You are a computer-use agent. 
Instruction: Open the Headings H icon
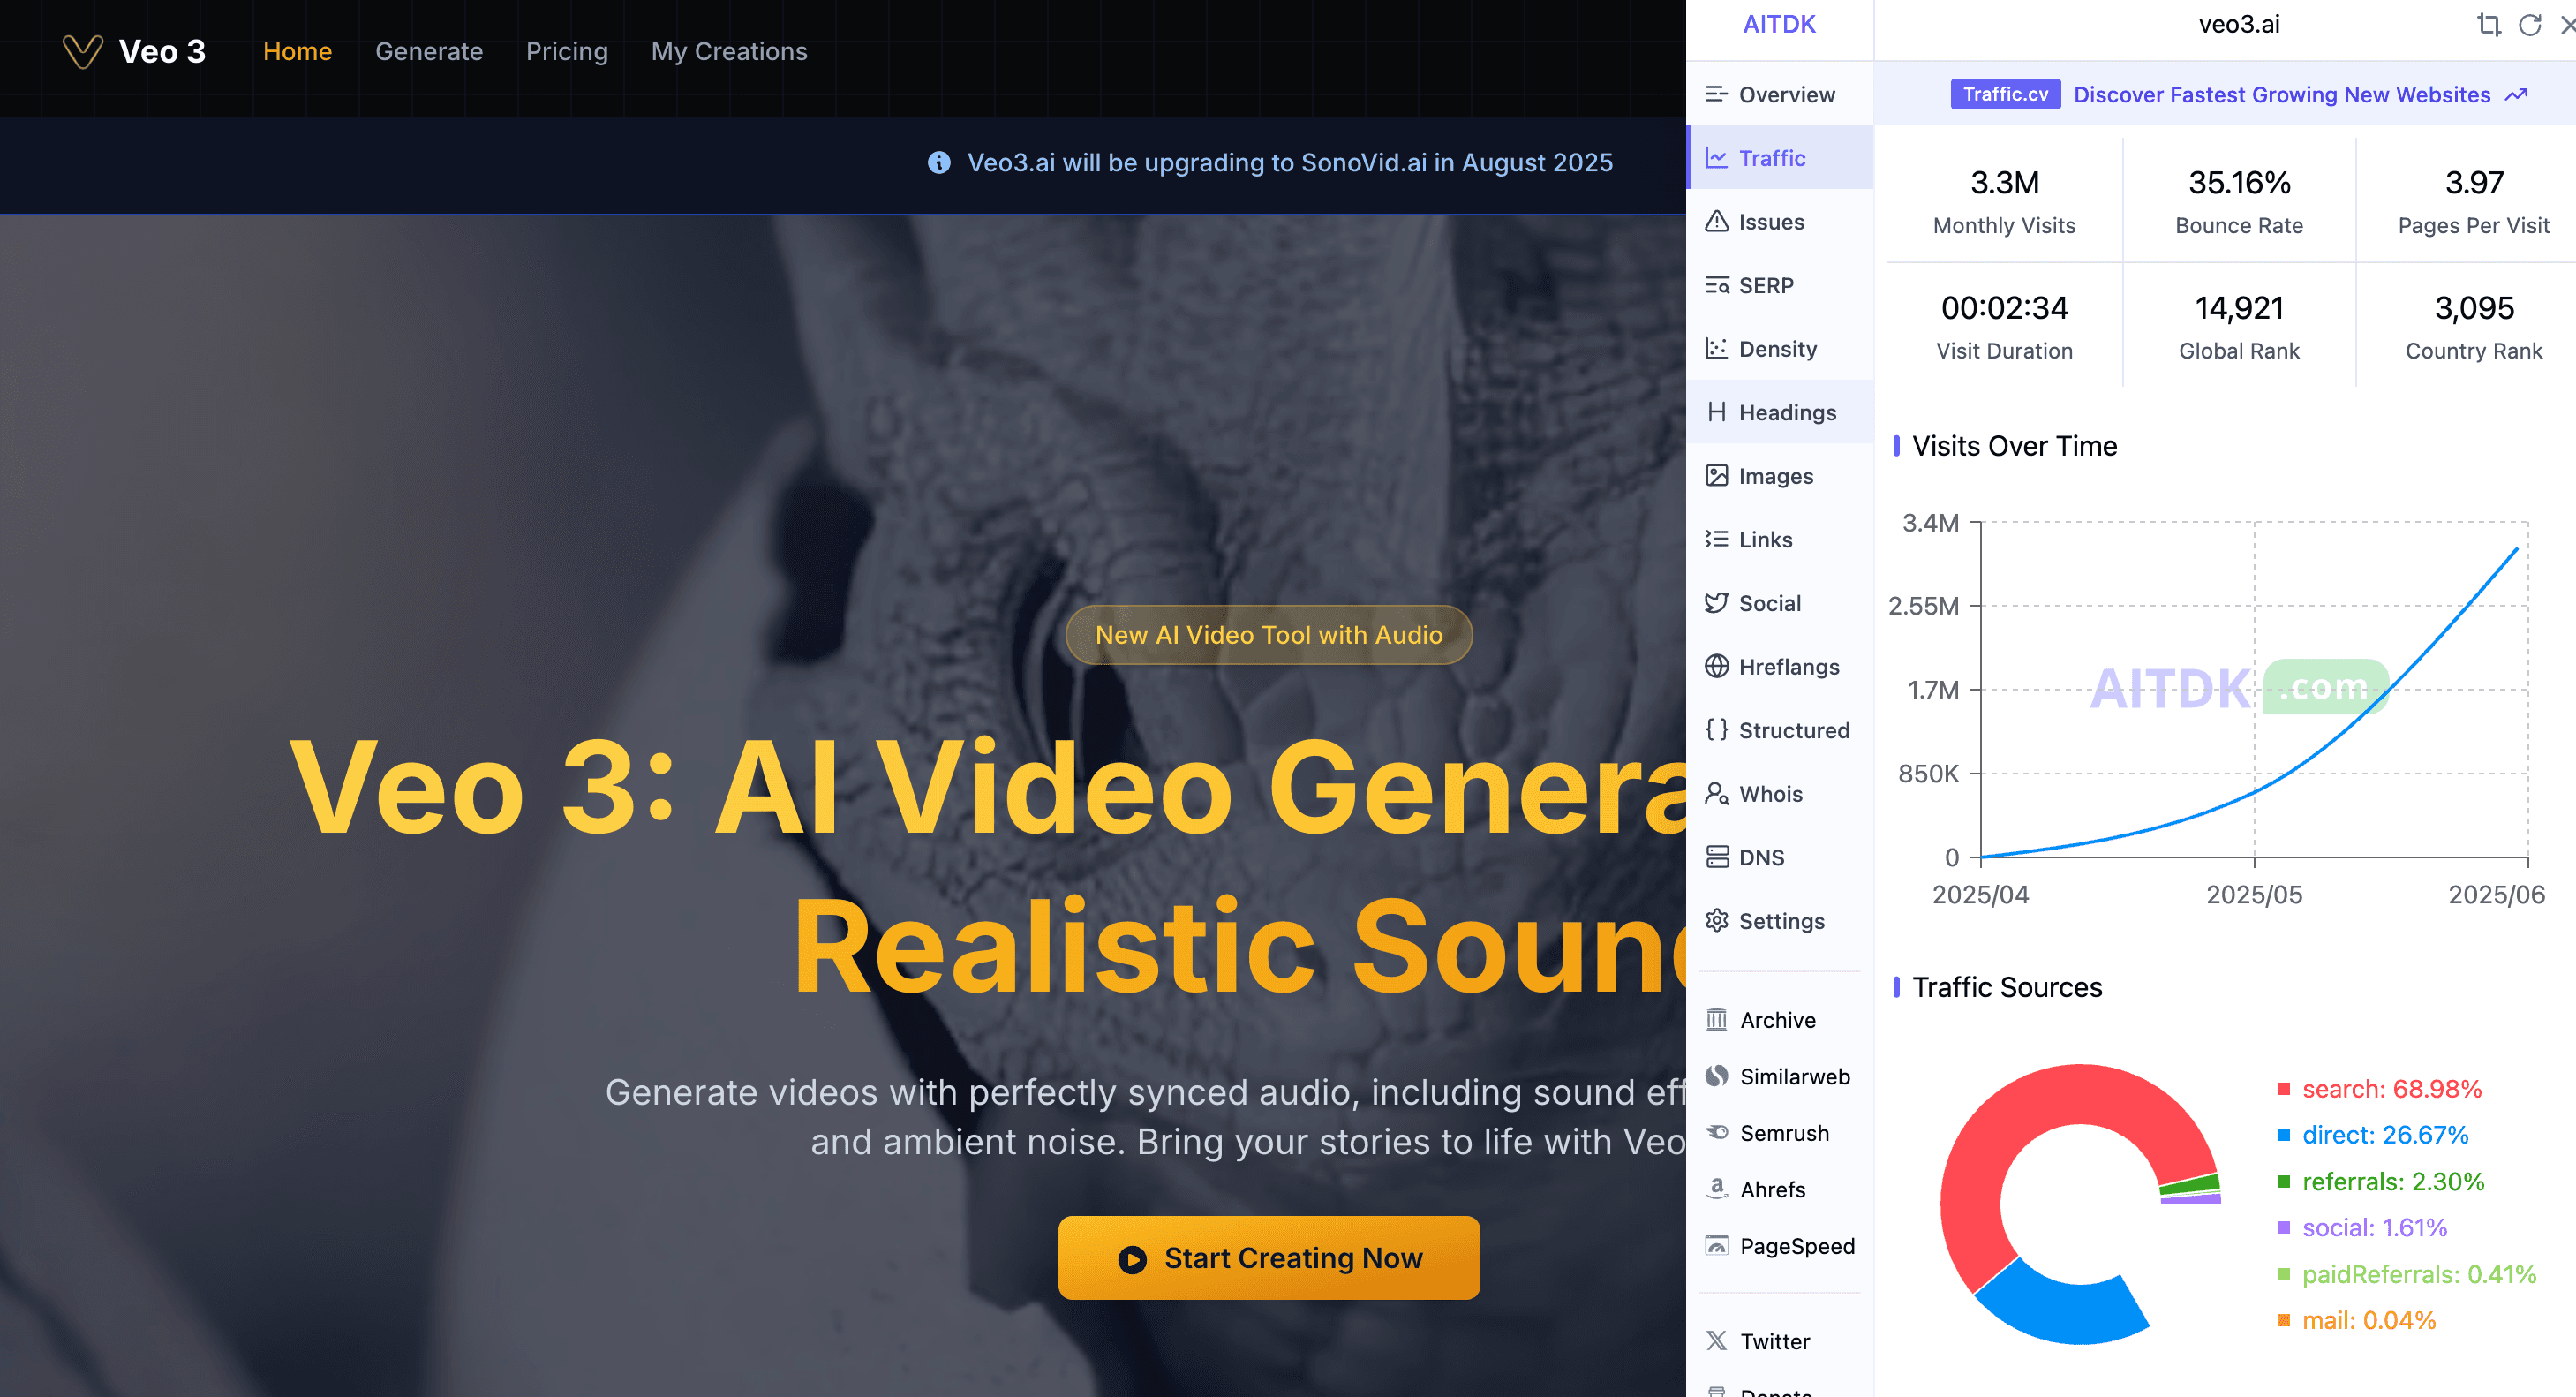(x=1717, y=412)
